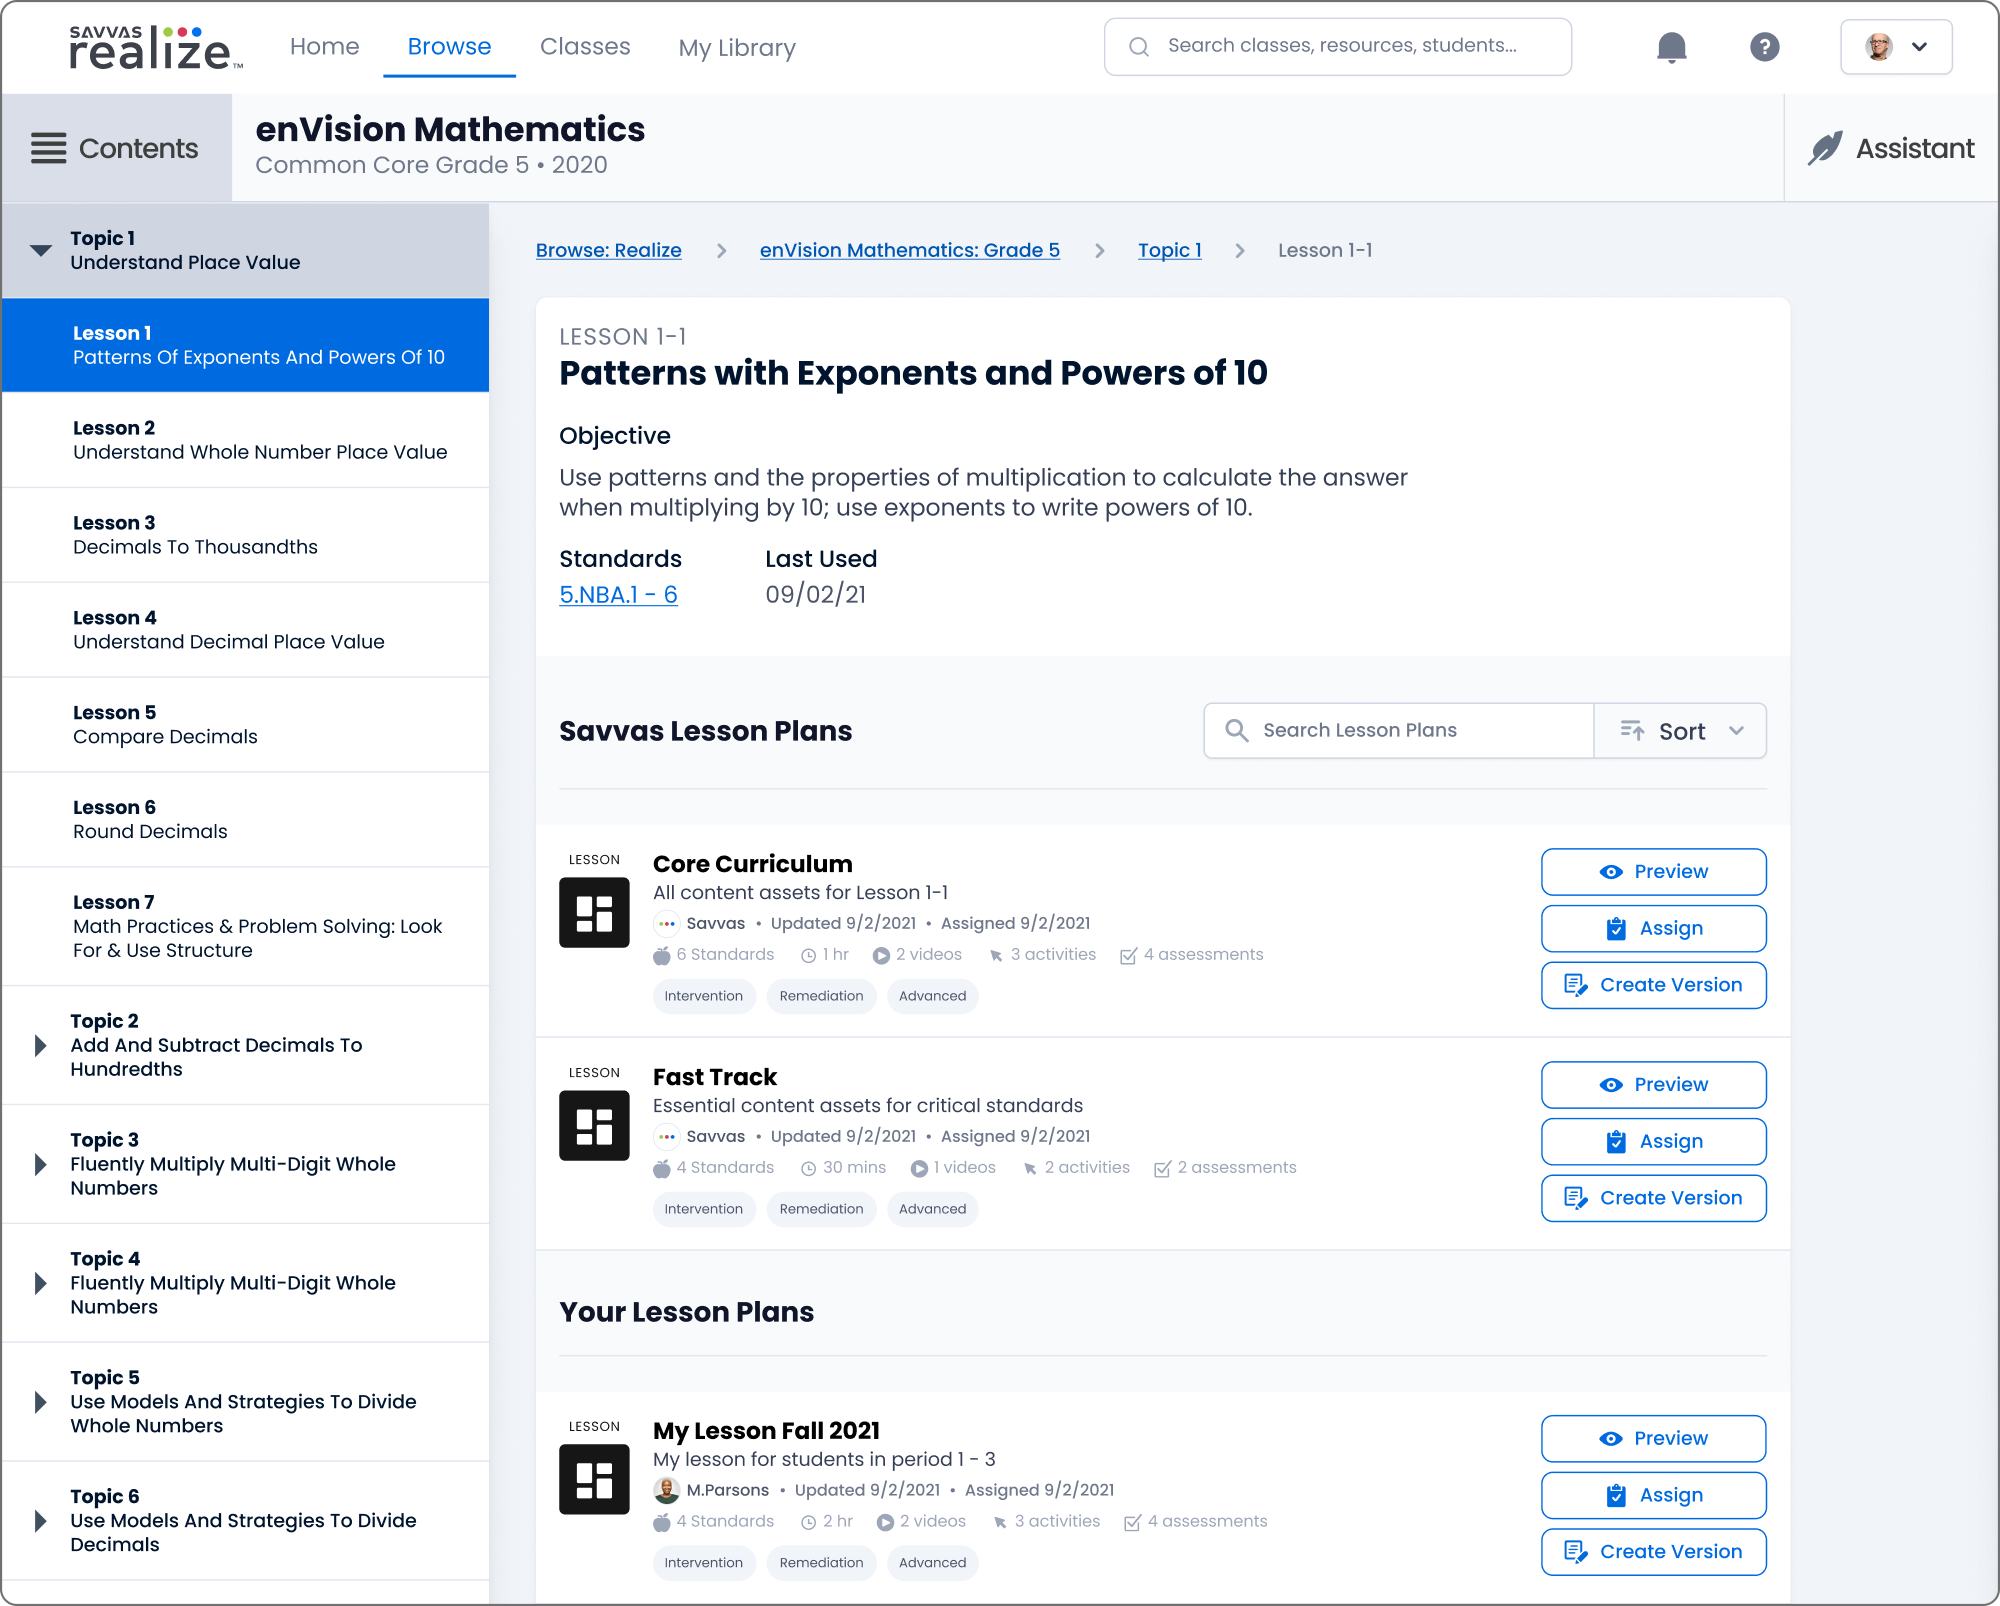This screenshot has width=2000, height=1606.
Task: Assign the Fast Track lesson
Action: tap(1654, 1142)
